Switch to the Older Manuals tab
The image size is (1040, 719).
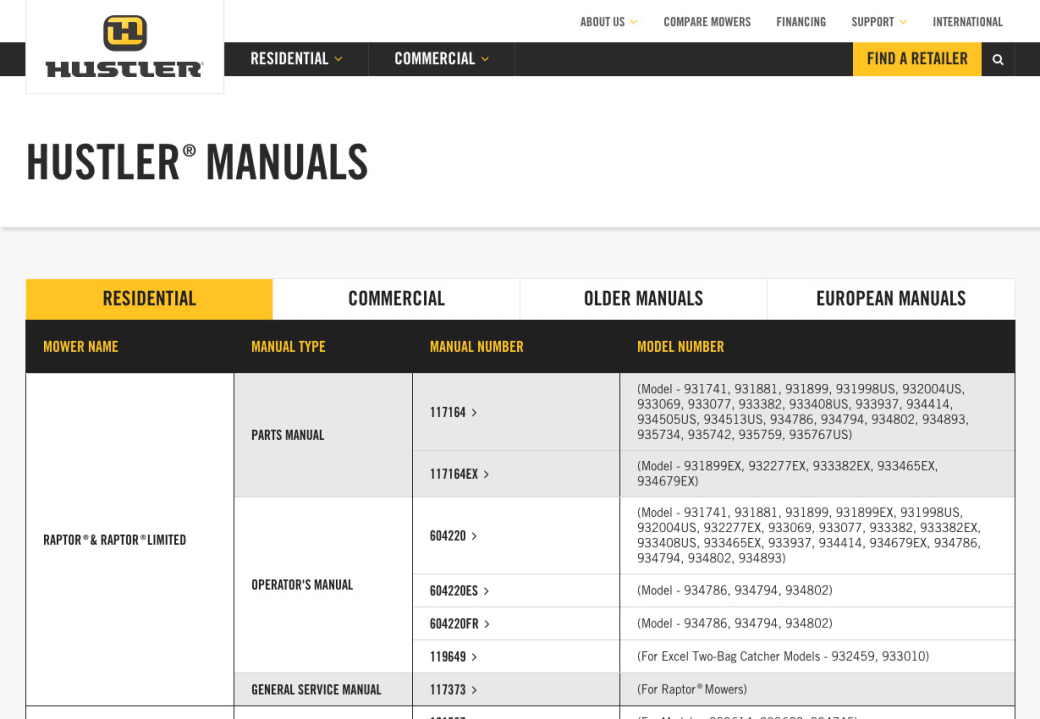(x=643, y=299)
